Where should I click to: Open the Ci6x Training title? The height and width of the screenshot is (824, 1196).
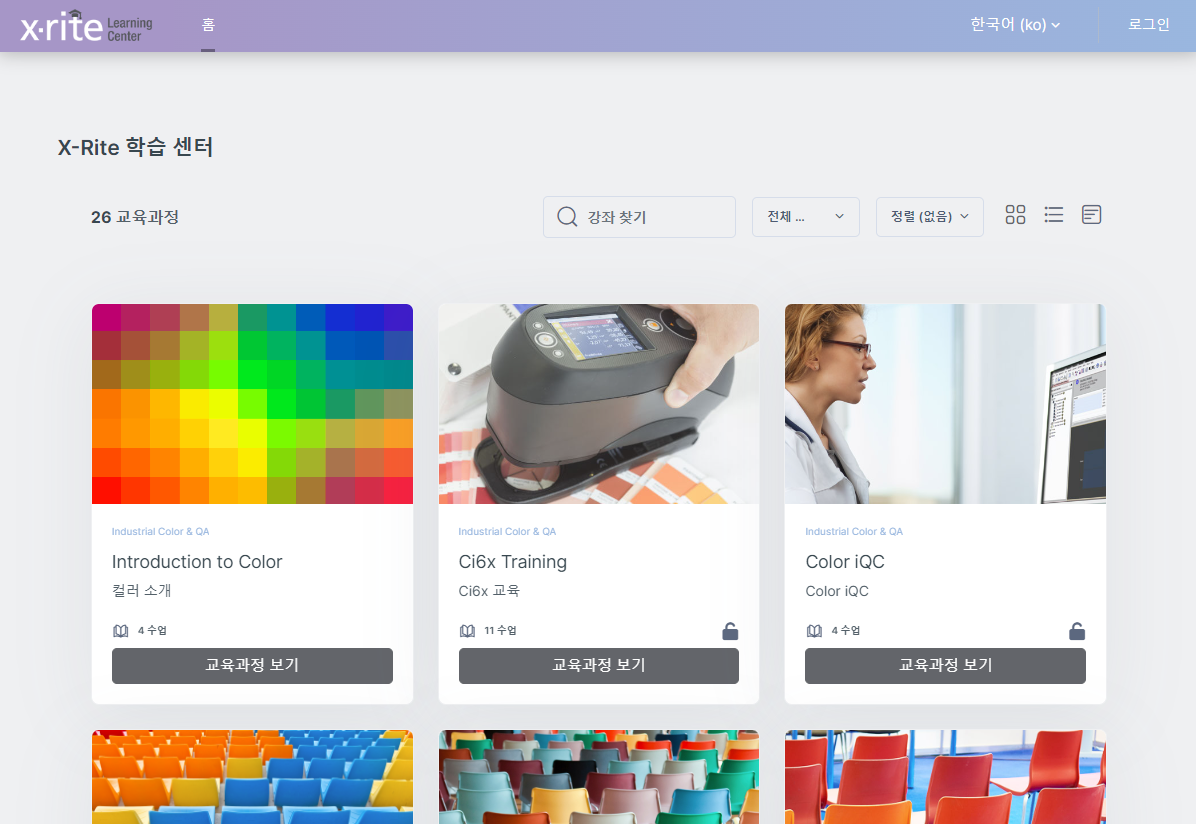tap(513, 562)
